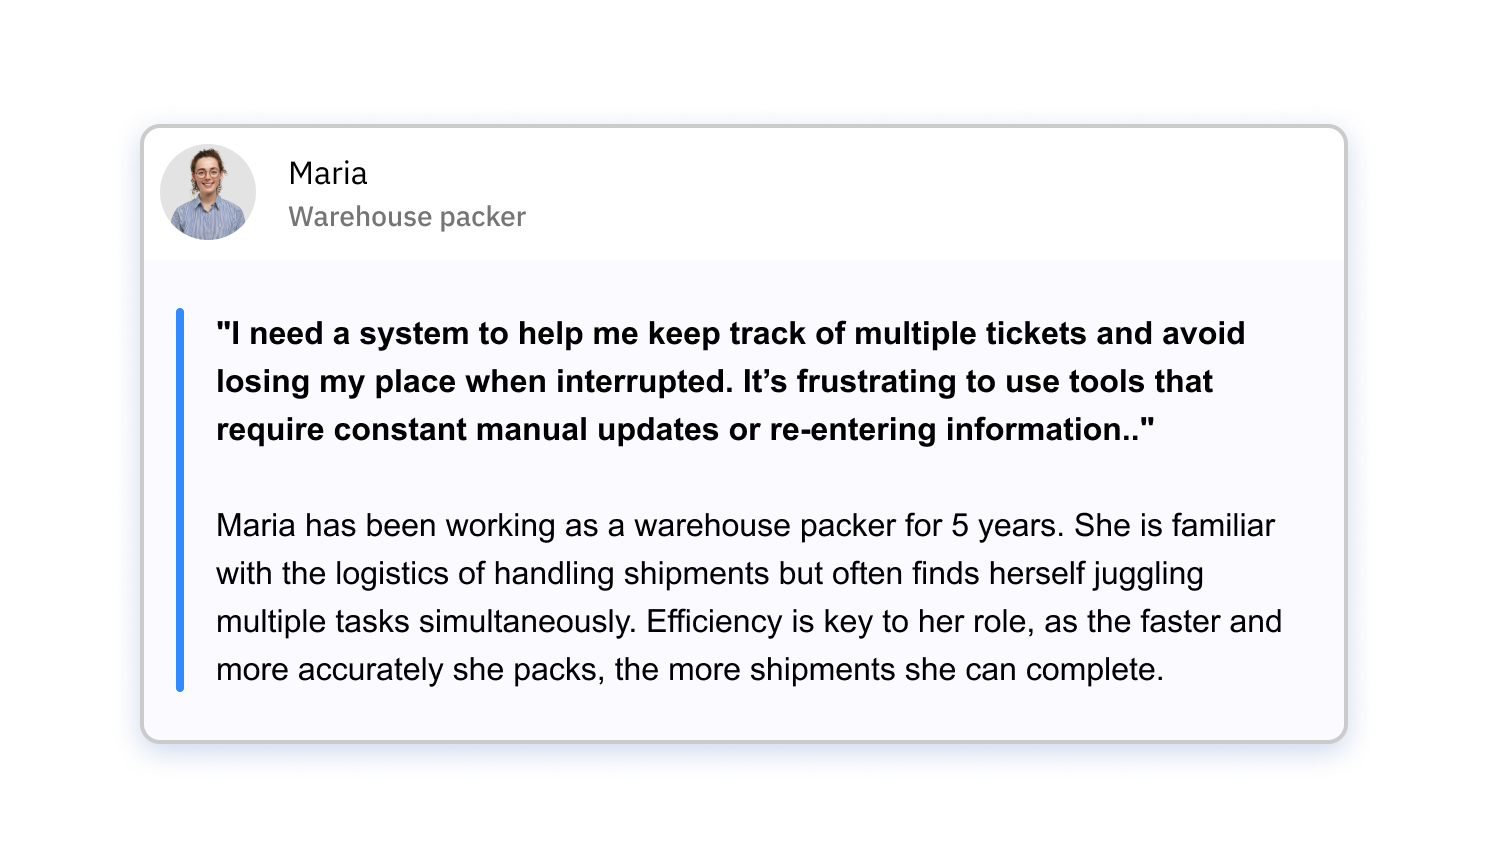1488x868 pixels.
Task: Click Maria's profile avatar photo
Action: 208,192
